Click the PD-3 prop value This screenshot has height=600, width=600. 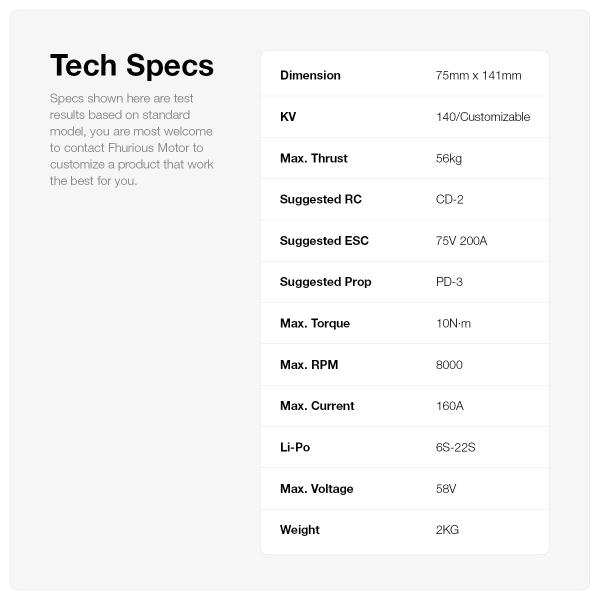click(x=449, y=282)
